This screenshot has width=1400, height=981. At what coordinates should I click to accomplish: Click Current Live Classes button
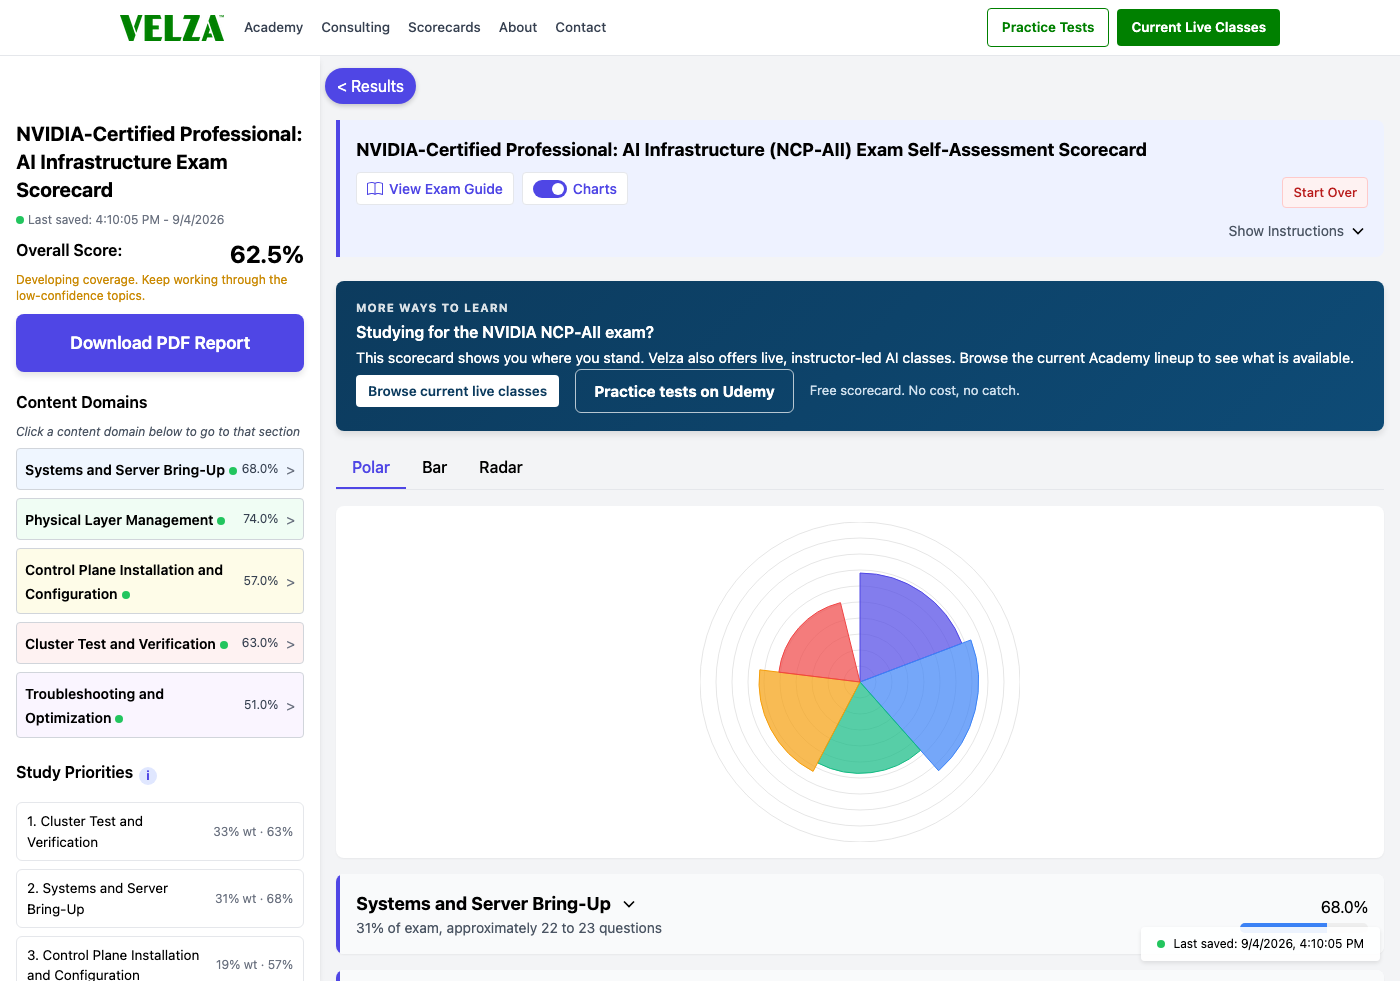(1198, 27)
